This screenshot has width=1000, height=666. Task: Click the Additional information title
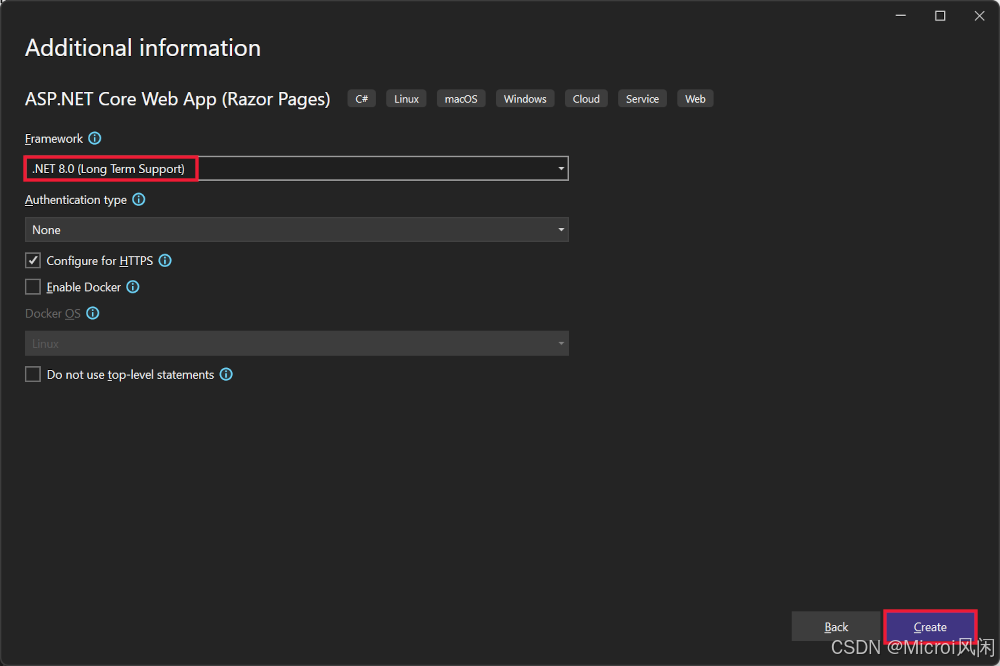(143, 48)
